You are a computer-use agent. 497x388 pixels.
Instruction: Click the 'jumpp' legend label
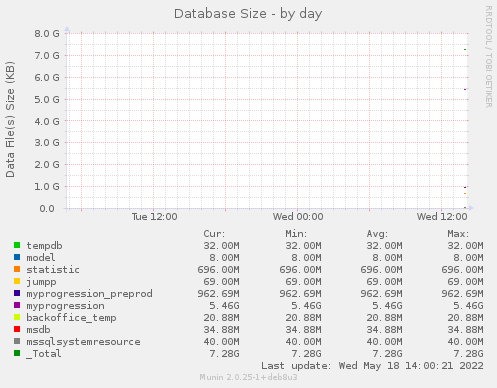41,282
